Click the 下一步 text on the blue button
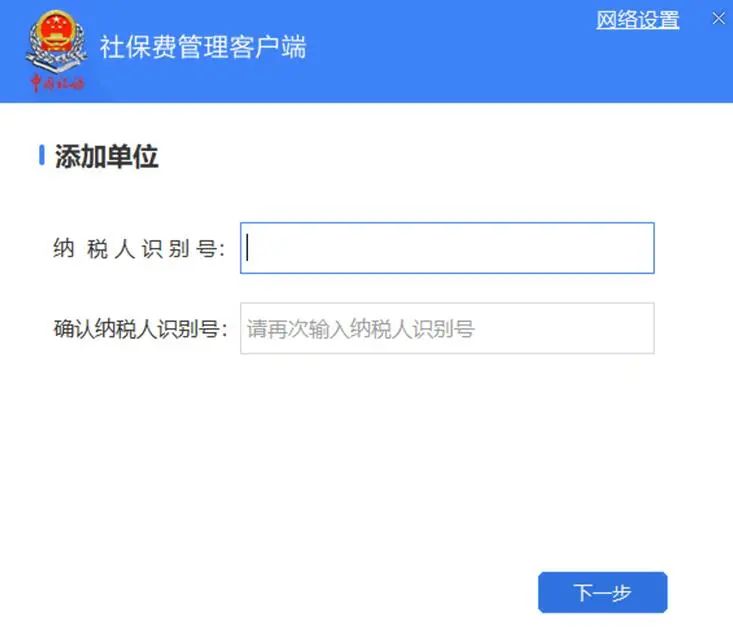 point(603,592)
